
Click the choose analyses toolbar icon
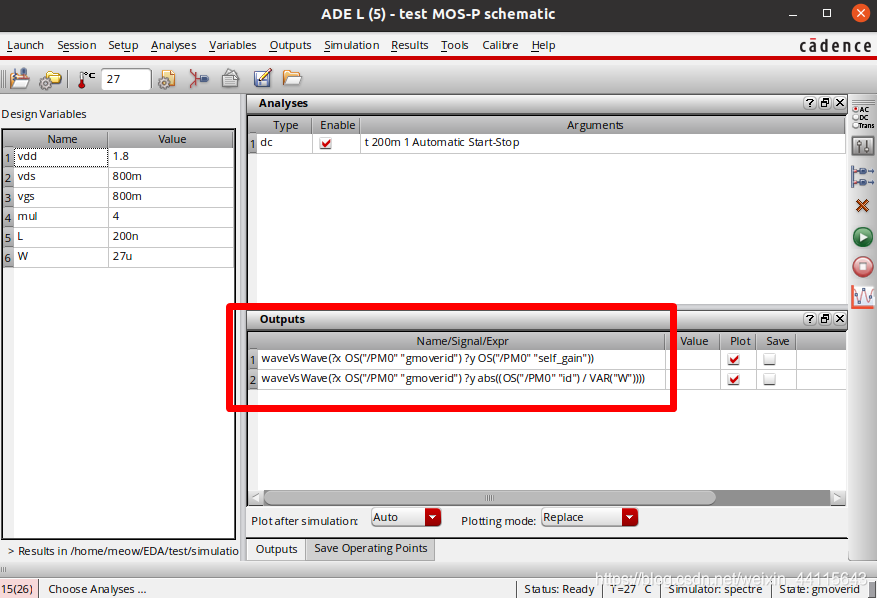(x=198, y=79)
